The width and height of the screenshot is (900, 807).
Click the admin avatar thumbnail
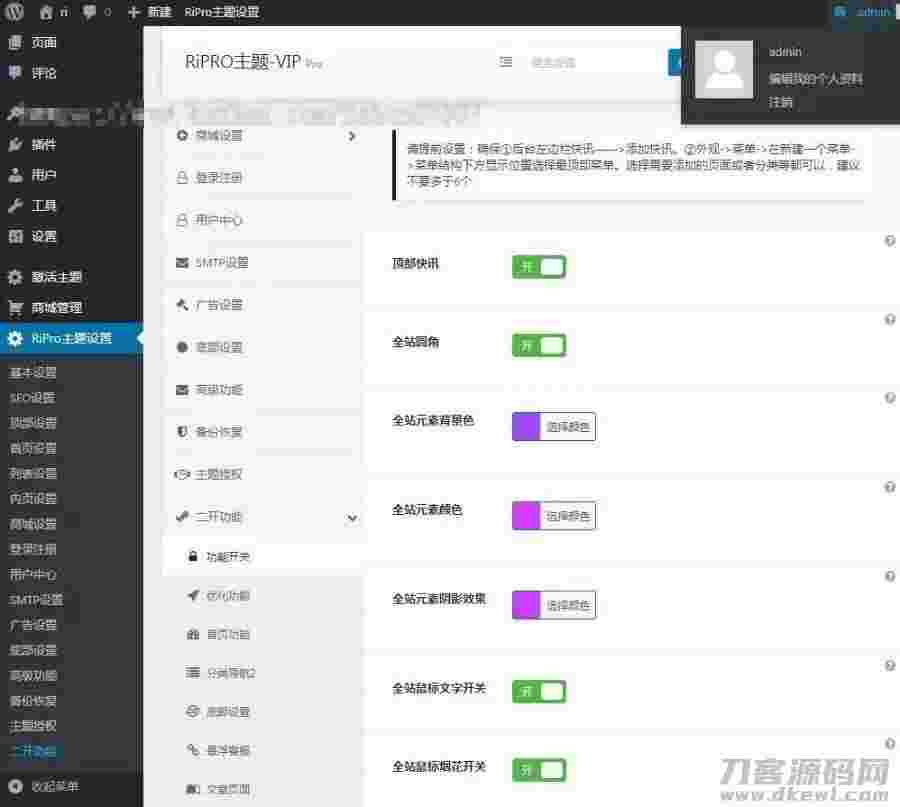point(724,71)
